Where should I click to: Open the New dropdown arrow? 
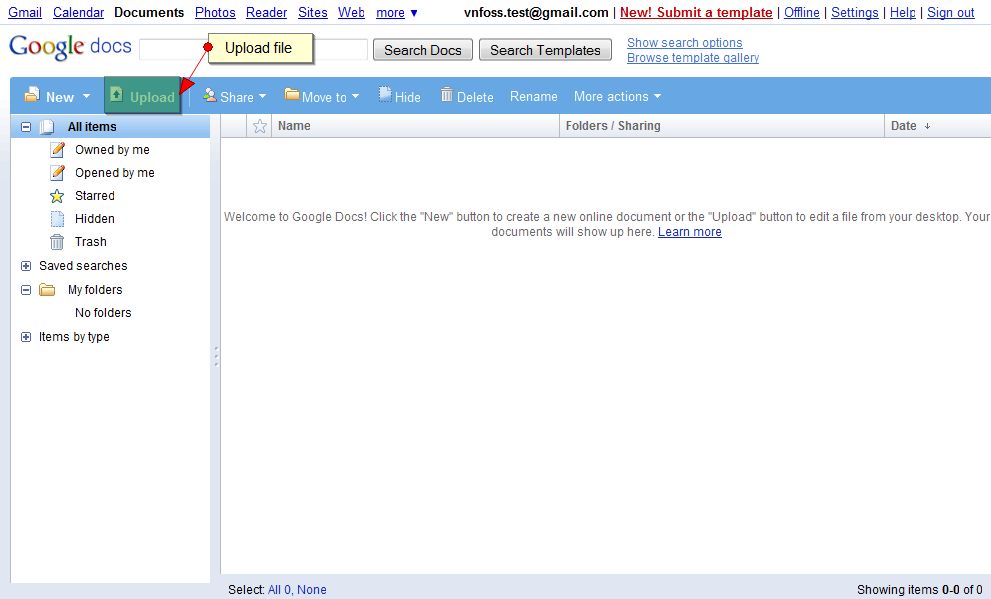click(86, 97)
